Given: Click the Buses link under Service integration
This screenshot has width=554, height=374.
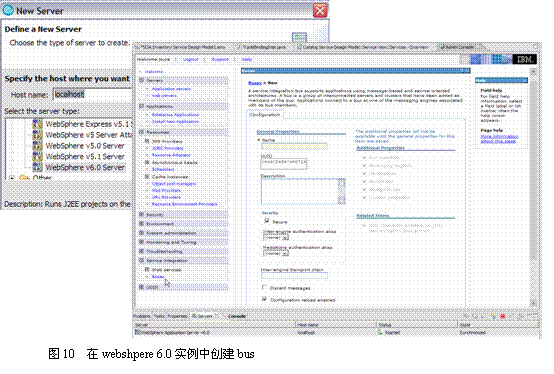Looking at the screenshot, I should (x=158, y=277).
